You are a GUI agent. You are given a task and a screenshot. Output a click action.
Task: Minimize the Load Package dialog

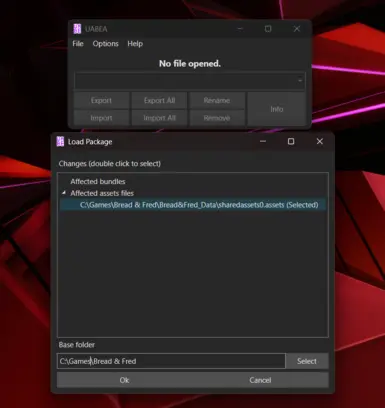tap(263, 141)
